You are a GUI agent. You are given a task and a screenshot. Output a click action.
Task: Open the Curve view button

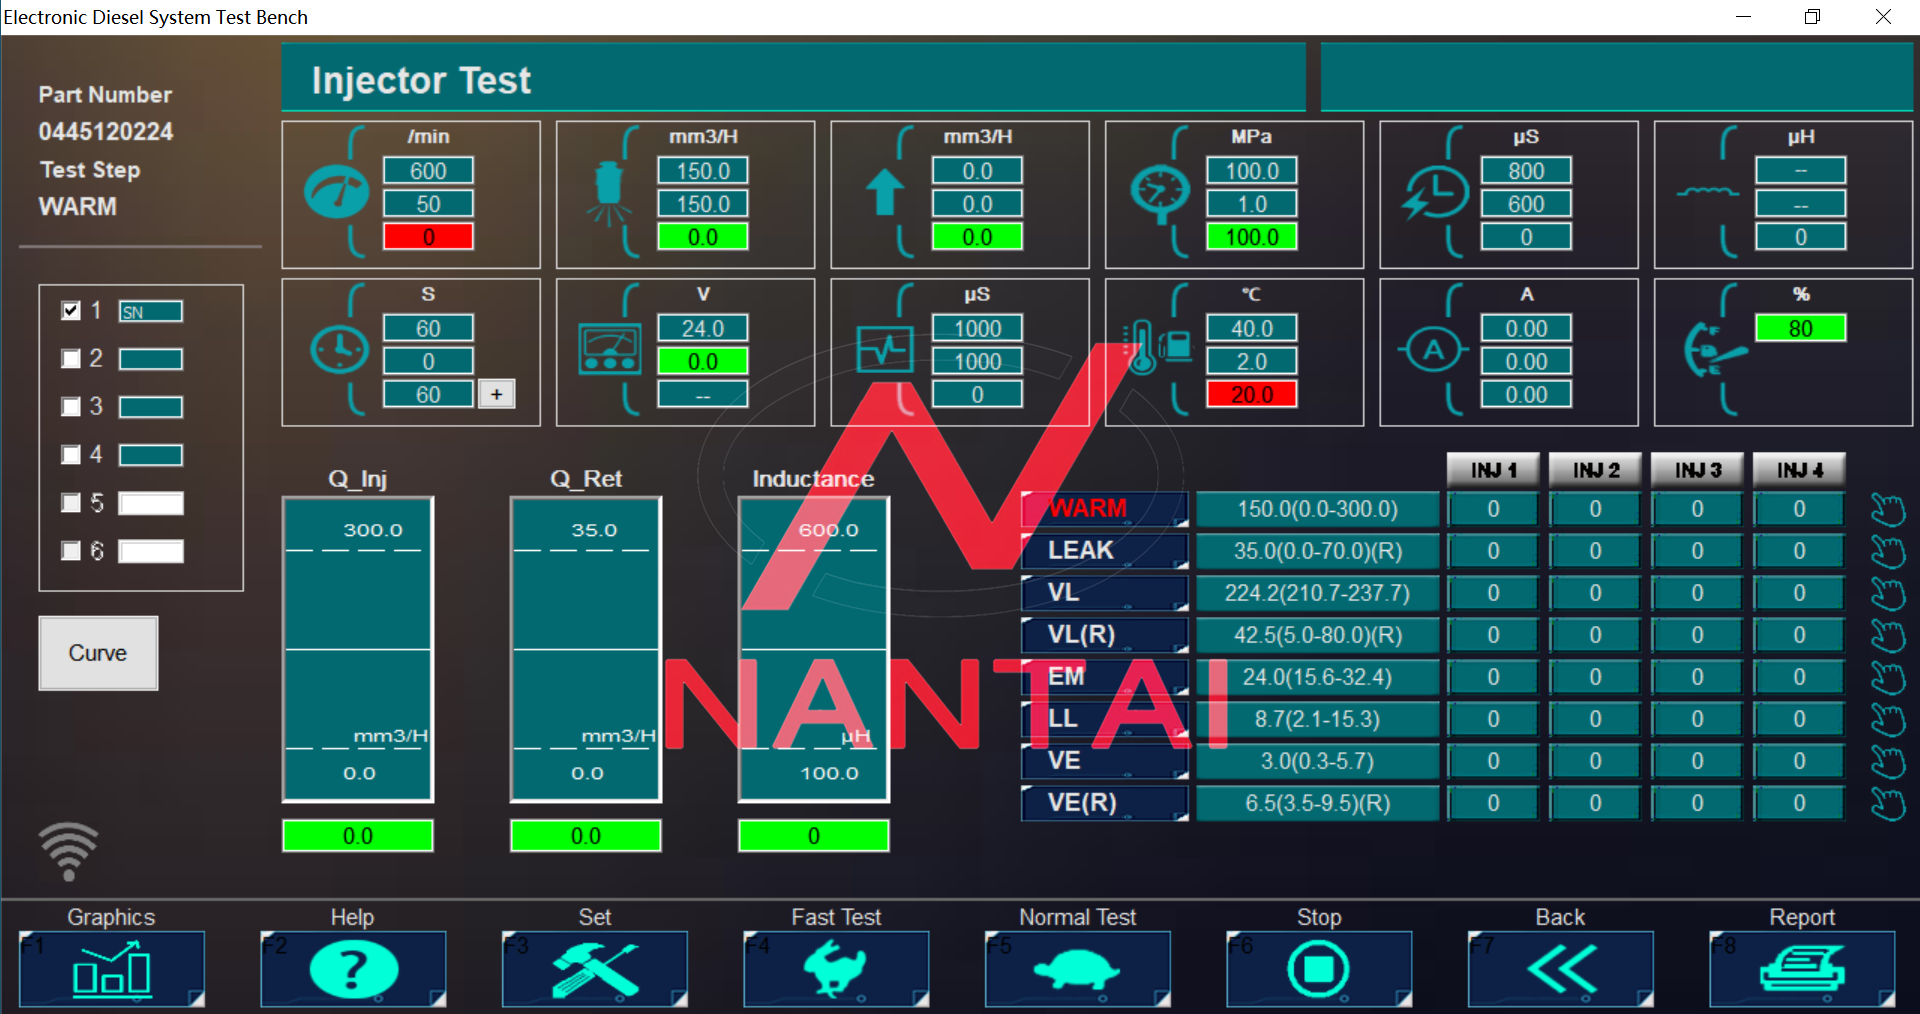pos(98,653)
